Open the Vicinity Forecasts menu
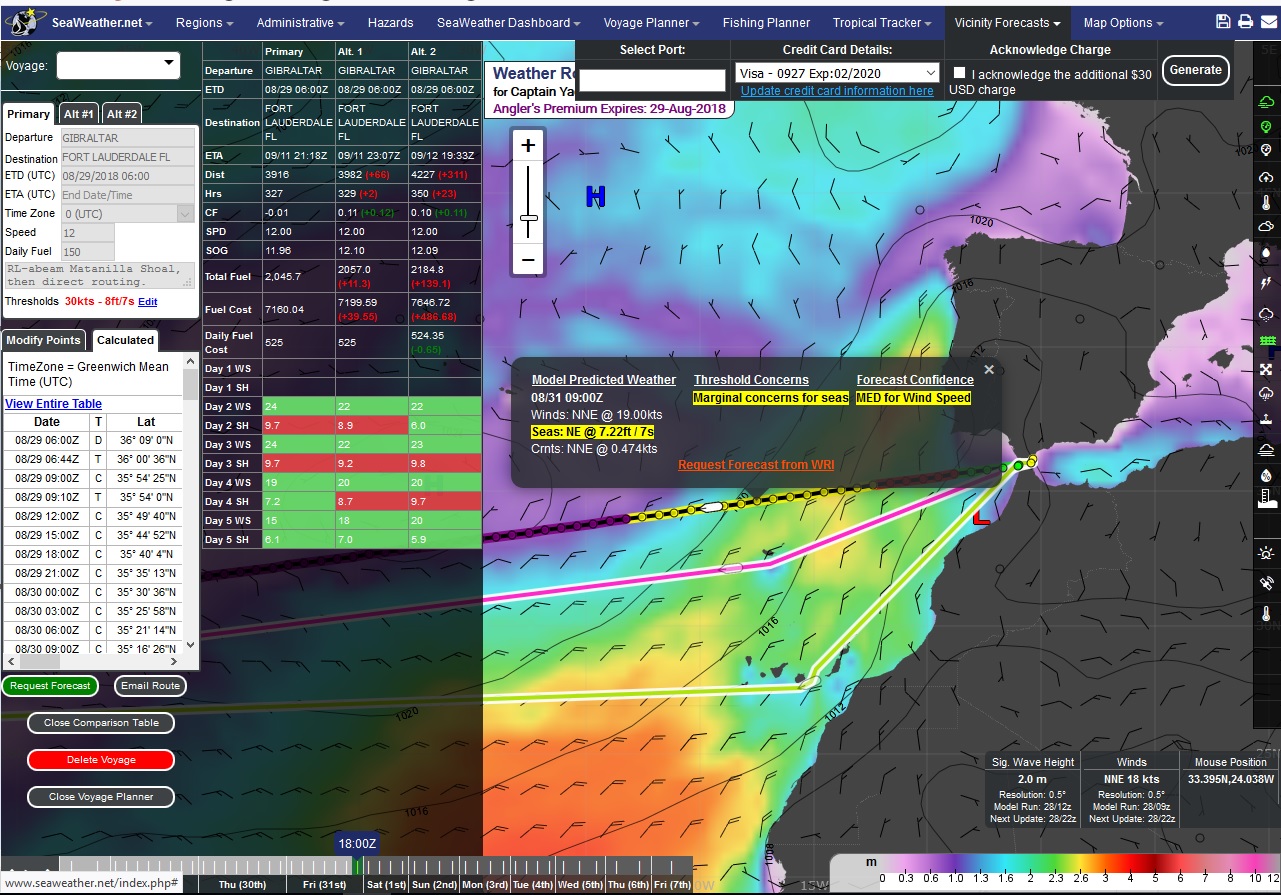This screenshot has width=1281, height=895. tap(1008, 22)
